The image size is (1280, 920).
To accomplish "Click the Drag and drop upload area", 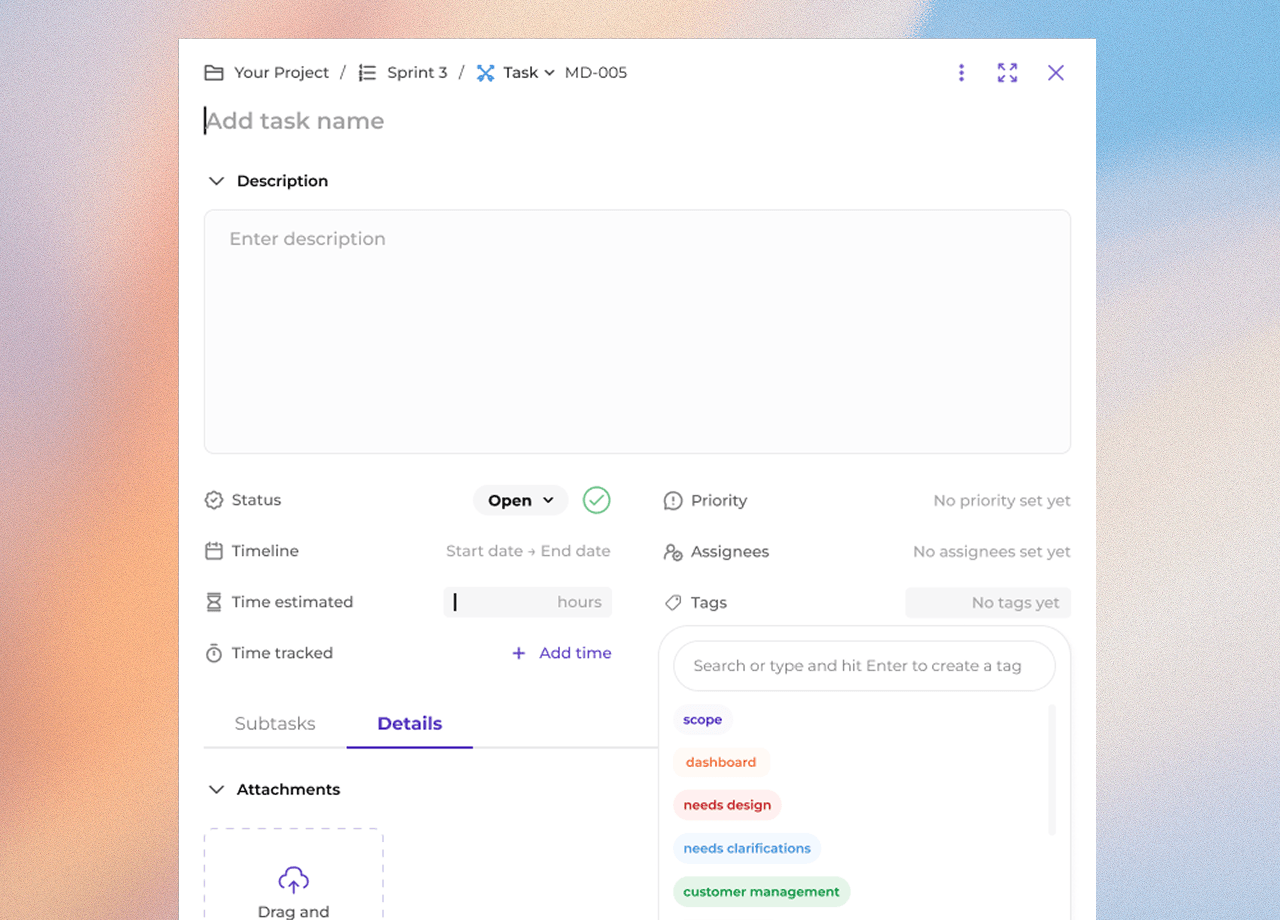I will [293, 874].
